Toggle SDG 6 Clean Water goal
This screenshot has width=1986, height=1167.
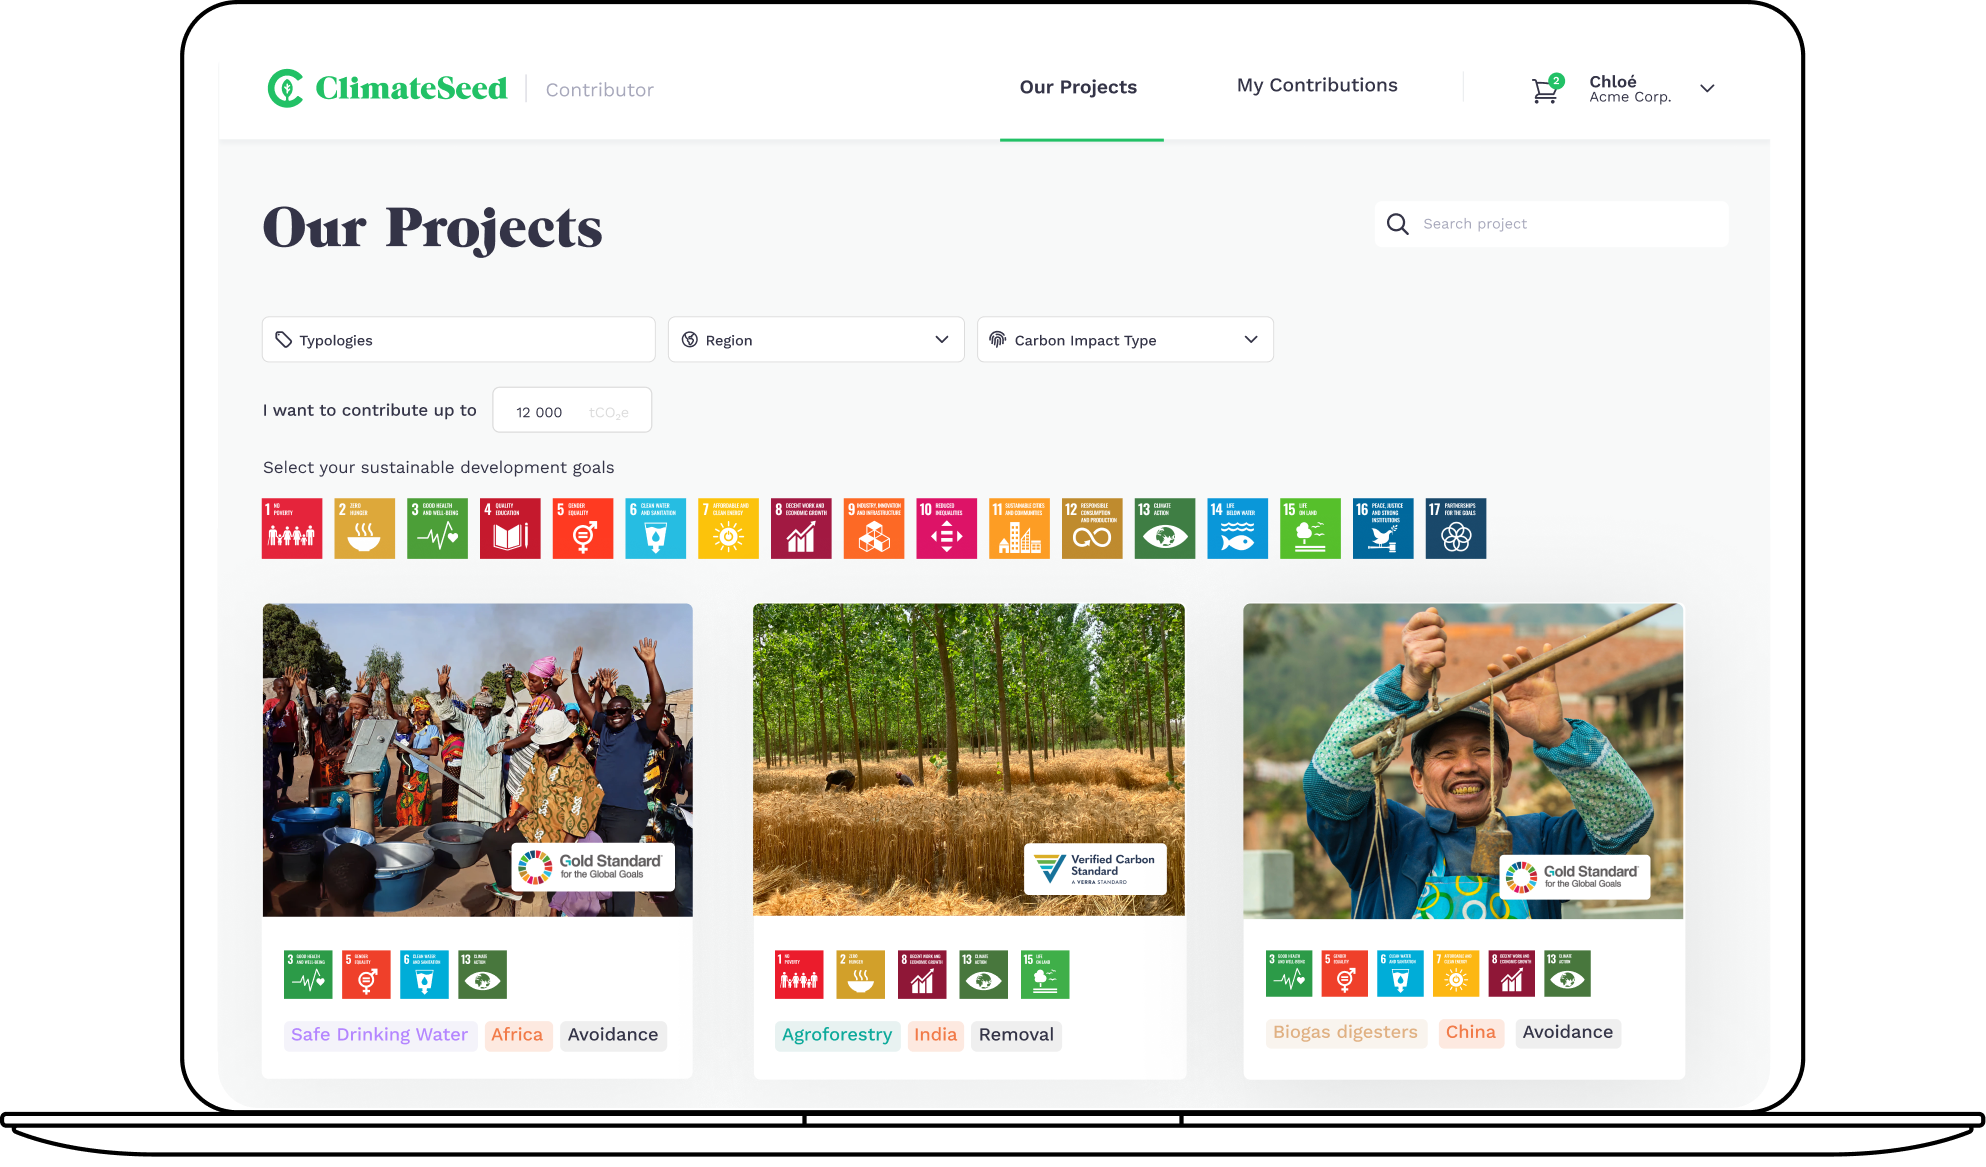pos(655,528)
